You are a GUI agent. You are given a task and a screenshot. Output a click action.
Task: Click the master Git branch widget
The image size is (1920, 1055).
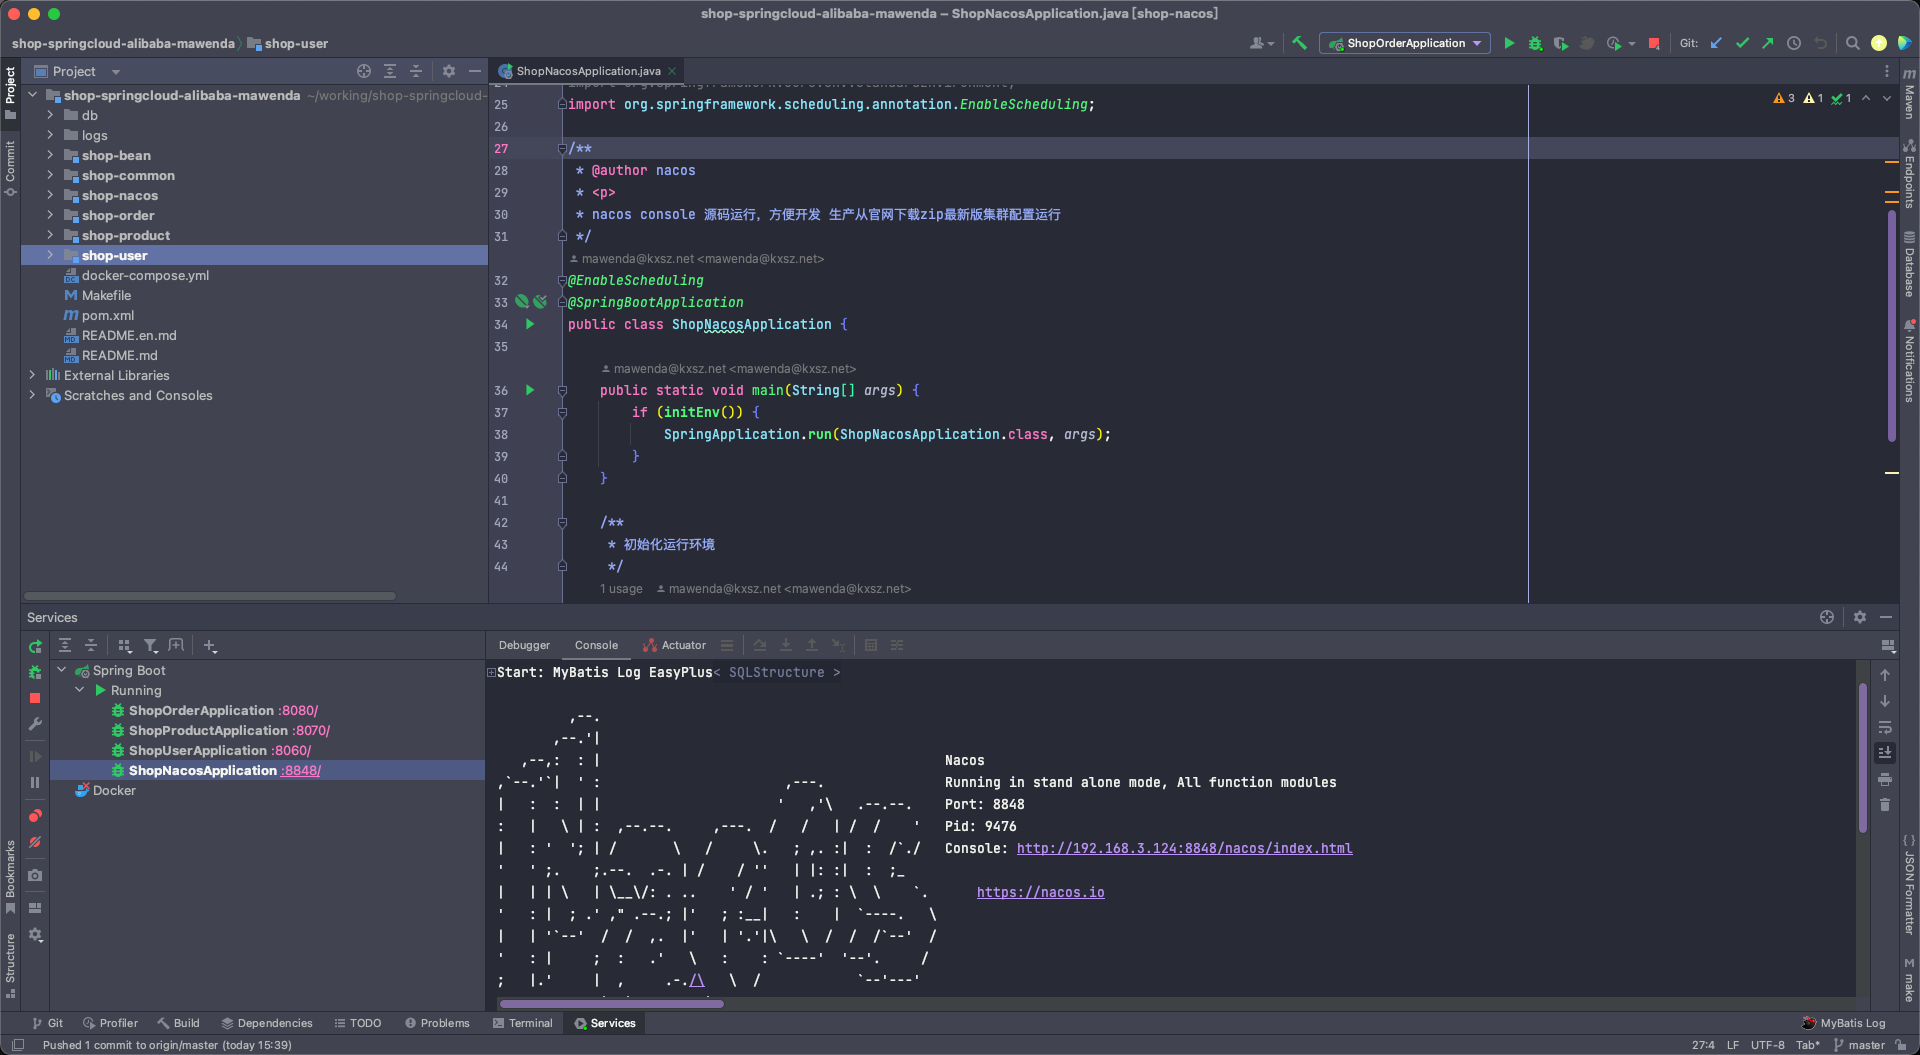1859,1045
